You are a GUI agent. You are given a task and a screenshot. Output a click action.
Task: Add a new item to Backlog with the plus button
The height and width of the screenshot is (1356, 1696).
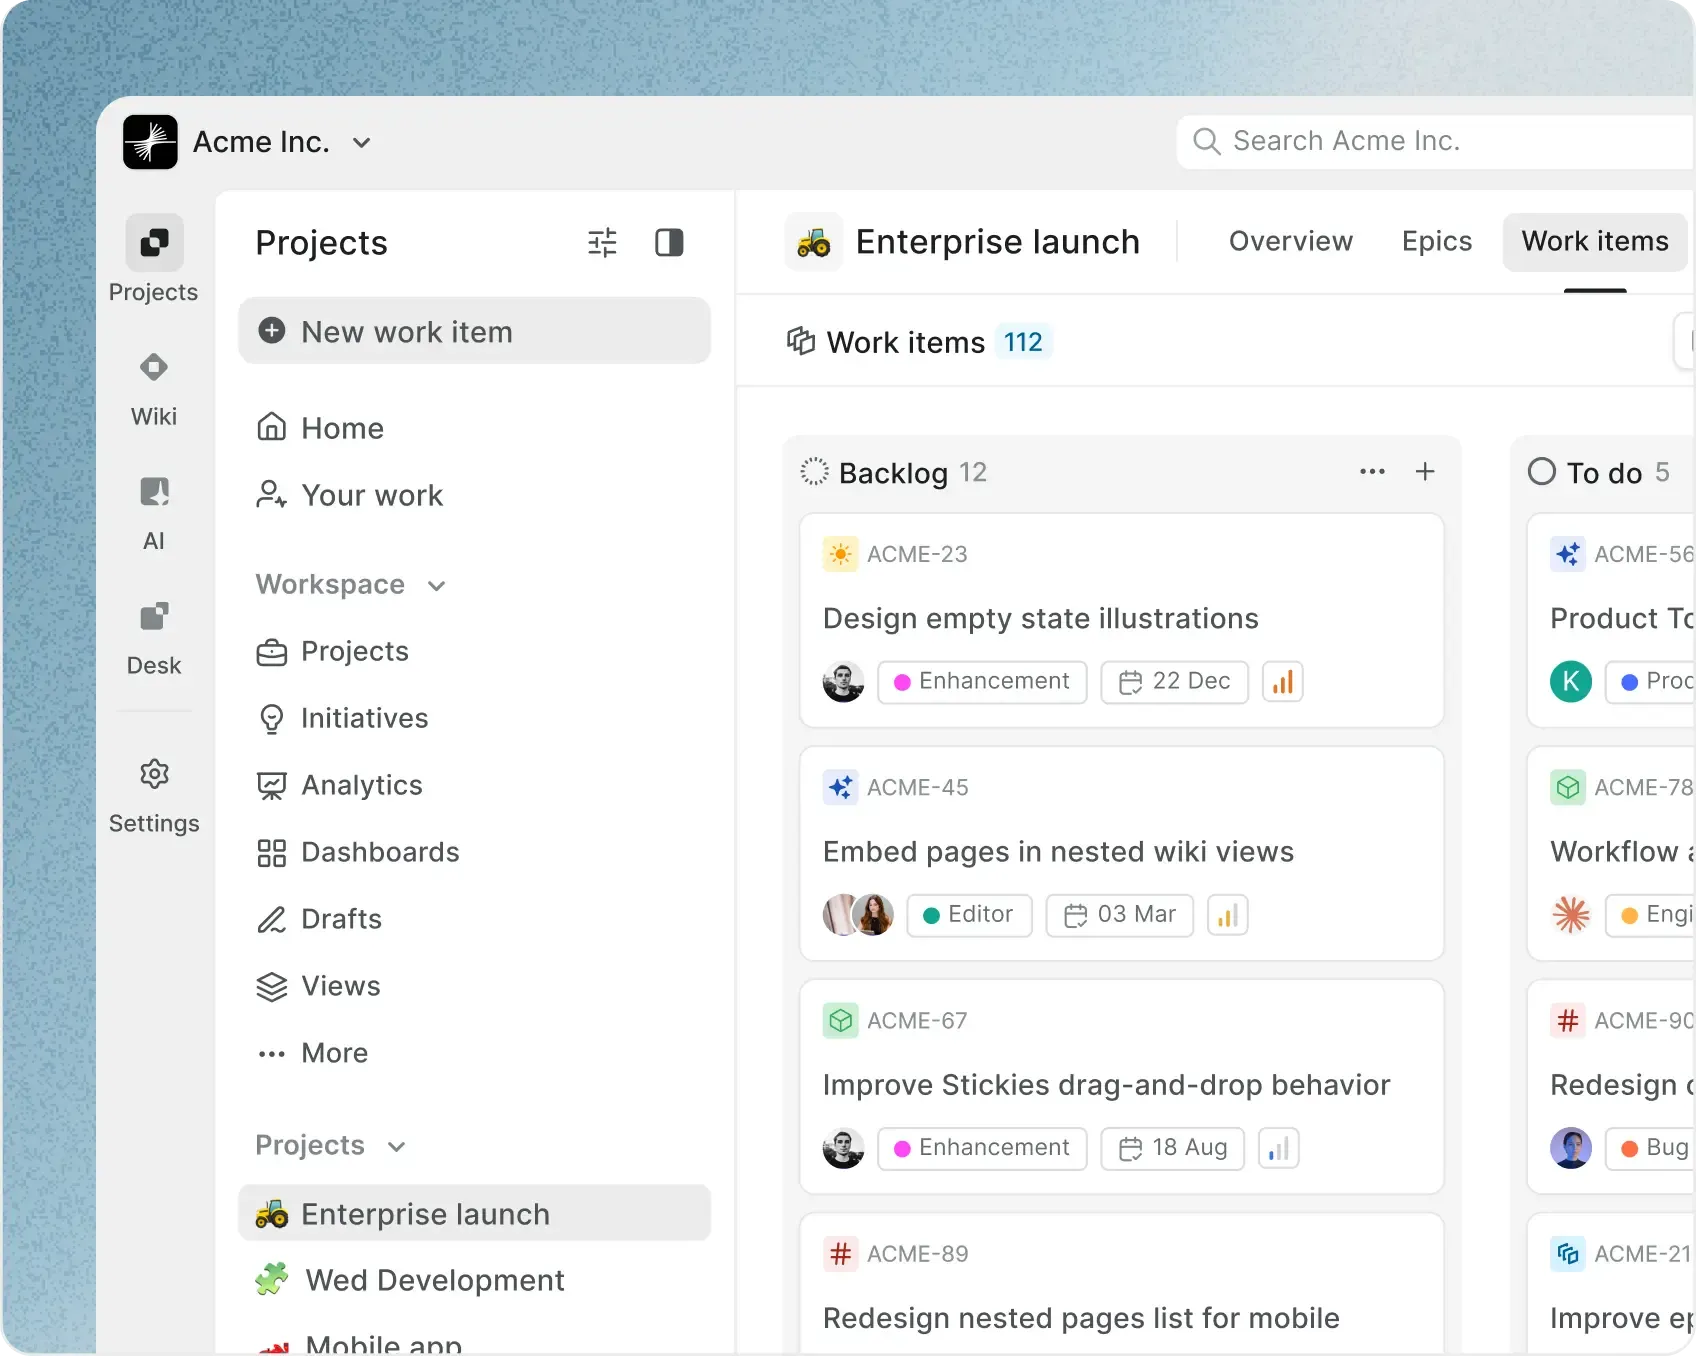point(1425,472)
